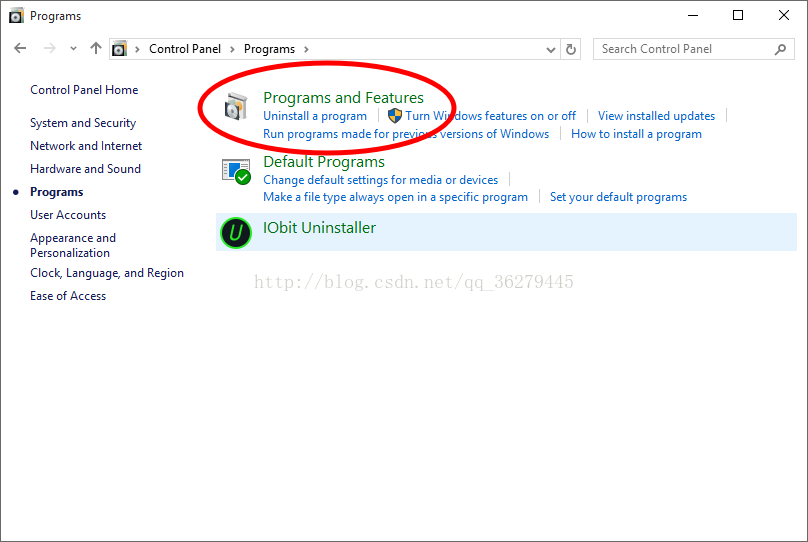The height and width of the screenshot is (542, 808).
Task: Open the Programs and Features icon
Action: tap(236, 106)
